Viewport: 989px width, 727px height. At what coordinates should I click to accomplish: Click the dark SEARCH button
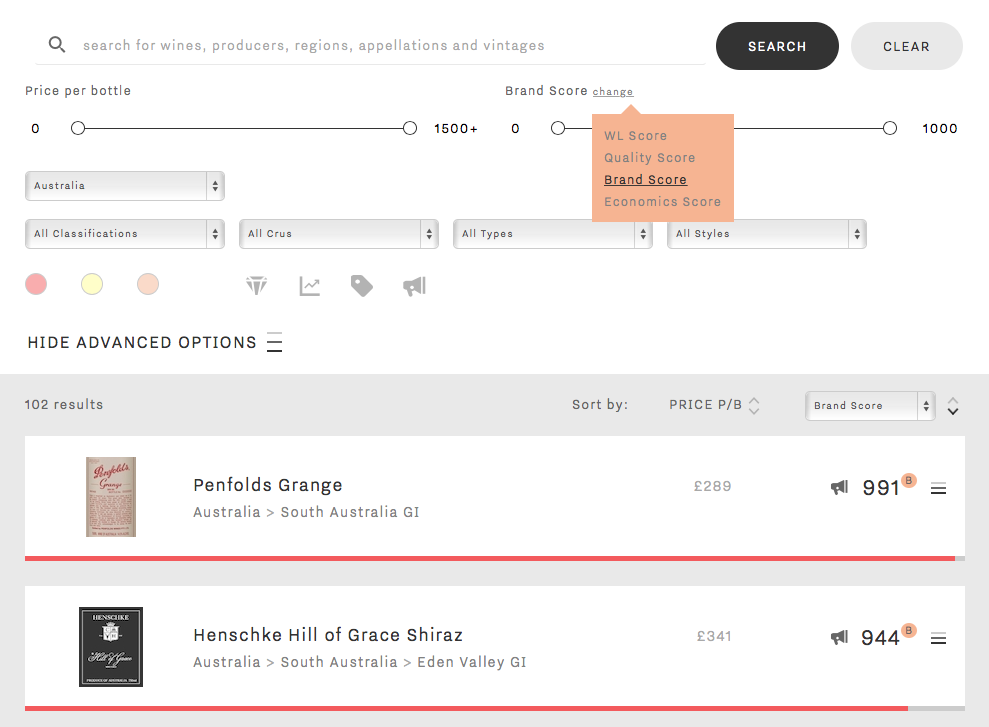click(x=777, y=46)
